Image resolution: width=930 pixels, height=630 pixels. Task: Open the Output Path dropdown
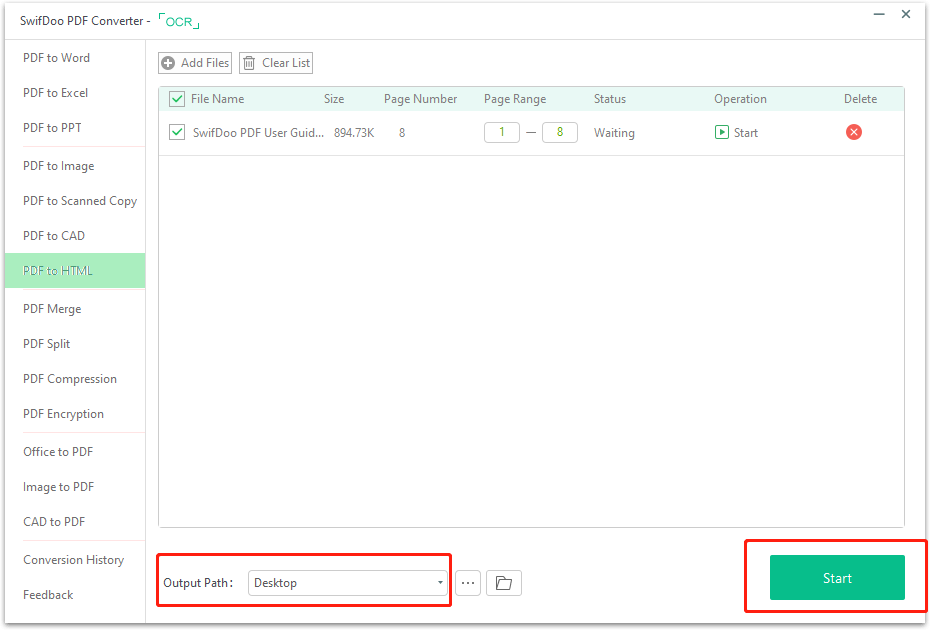point(347,582)
